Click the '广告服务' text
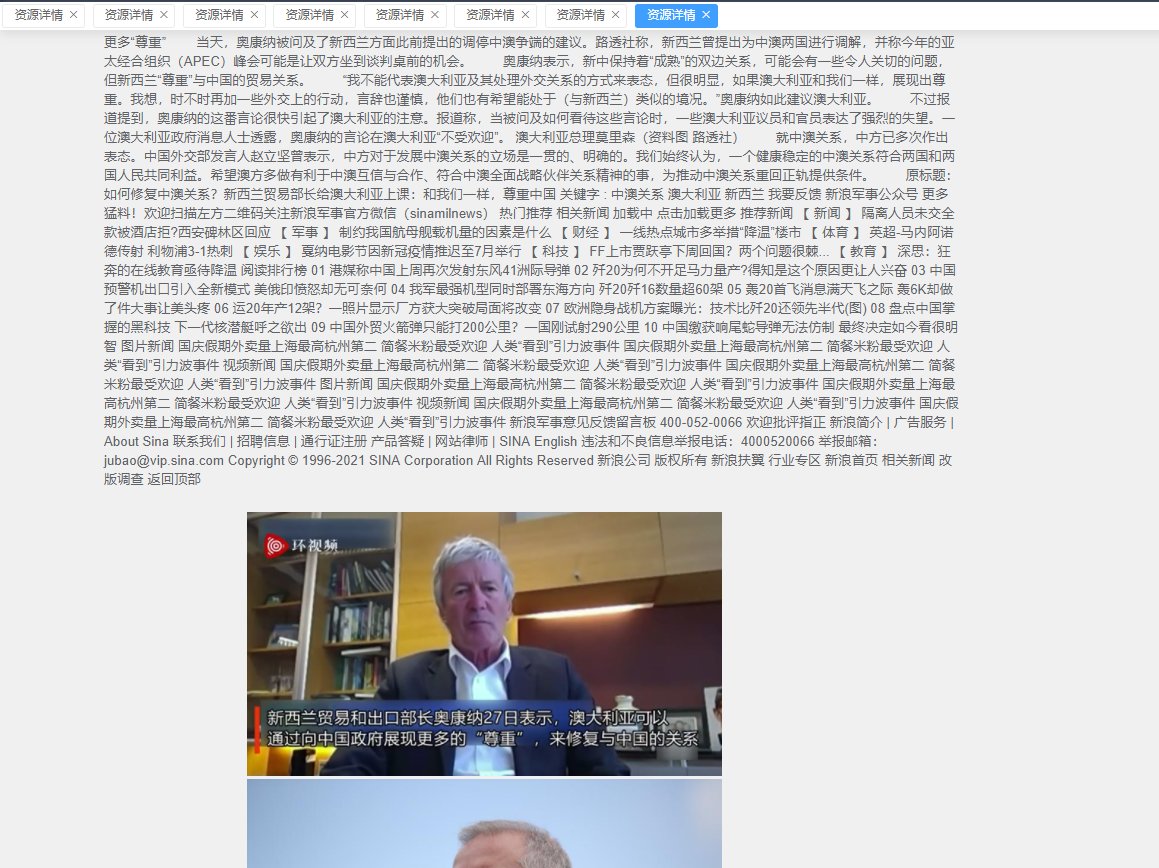This screenshot has height=868, width=1159. click(920, 422)
